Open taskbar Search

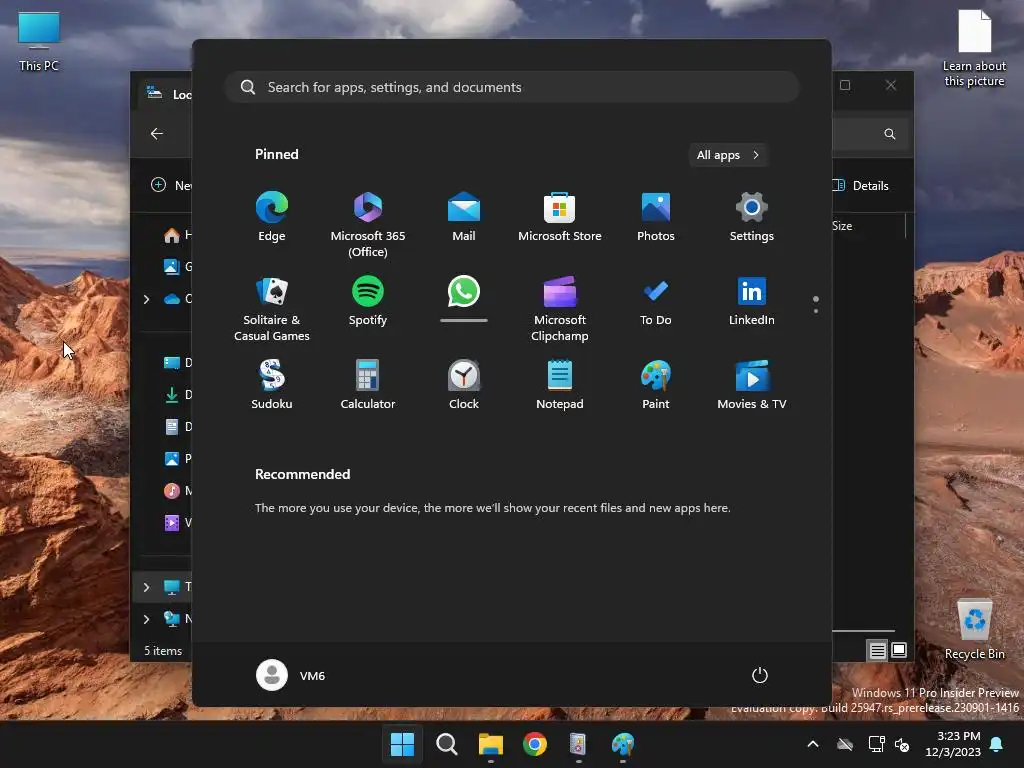(447, 744)
